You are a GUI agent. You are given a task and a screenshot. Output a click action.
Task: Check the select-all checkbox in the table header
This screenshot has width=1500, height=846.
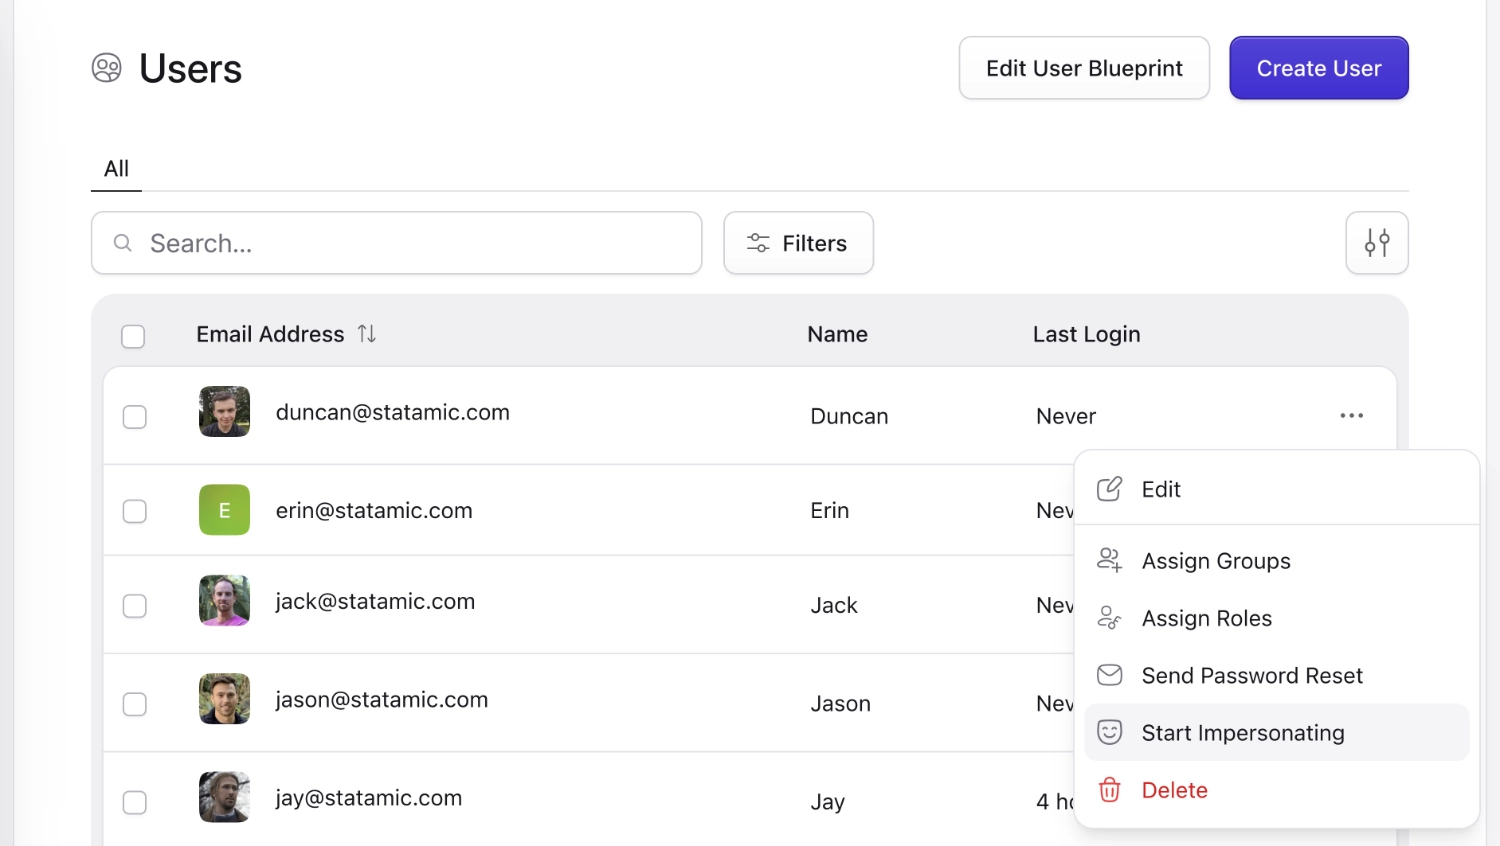click(133, 336)
